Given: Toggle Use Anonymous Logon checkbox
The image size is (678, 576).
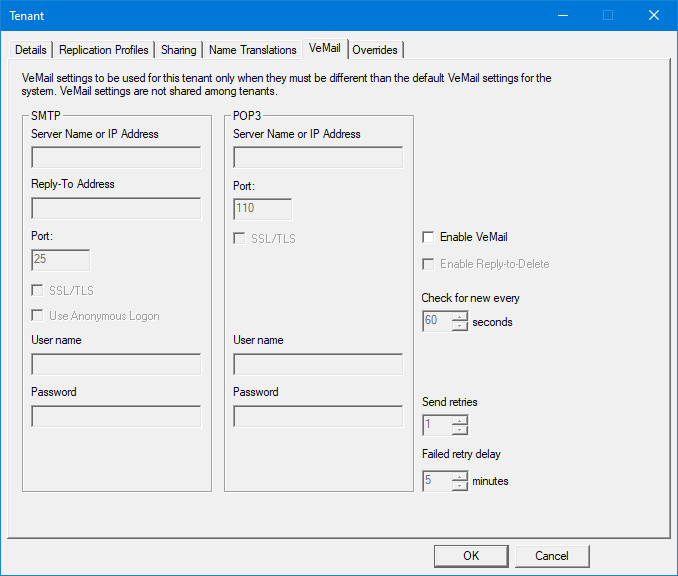Looking at the screenshot, I should point(38,316).
